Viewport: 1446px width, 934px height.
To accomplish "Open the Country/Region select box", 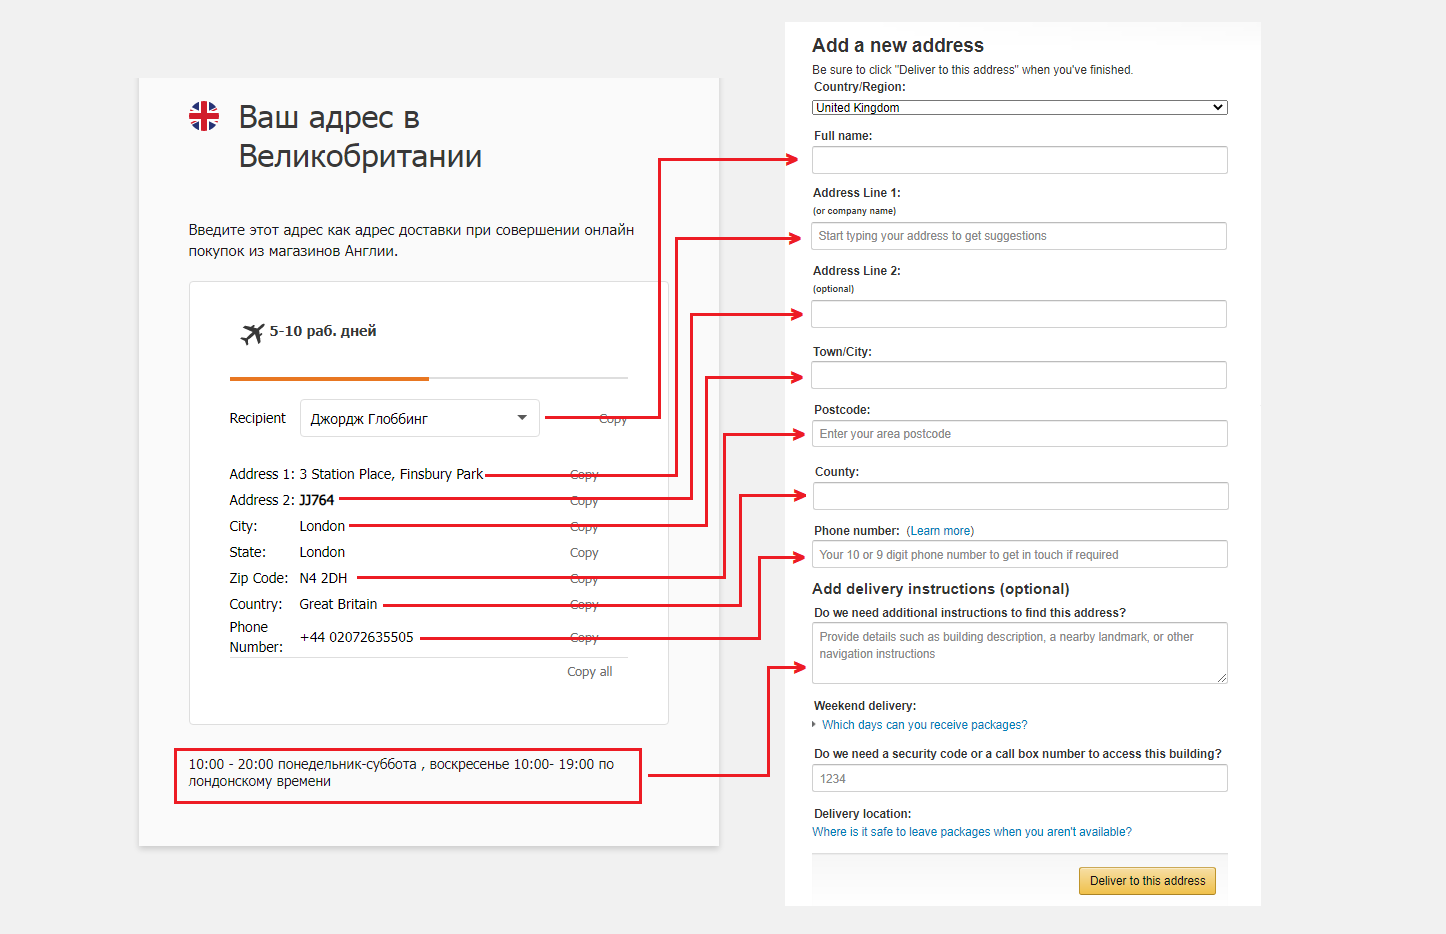I will click(1019, 108).
